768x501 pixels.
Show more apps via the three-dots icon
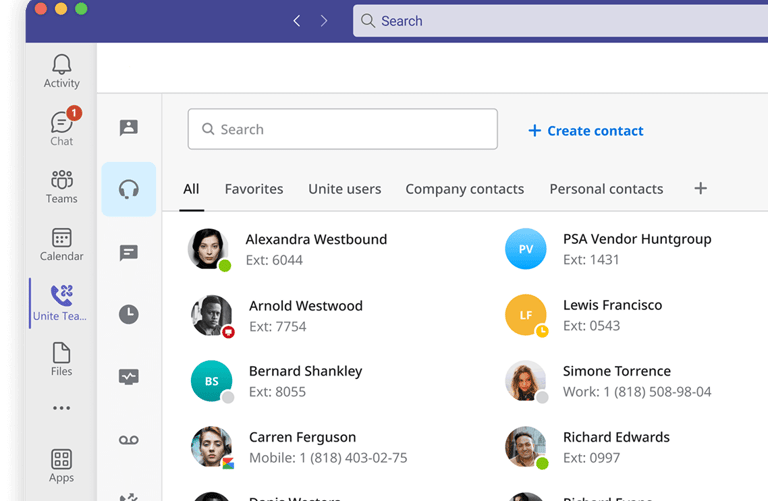[x=62, y=407]
